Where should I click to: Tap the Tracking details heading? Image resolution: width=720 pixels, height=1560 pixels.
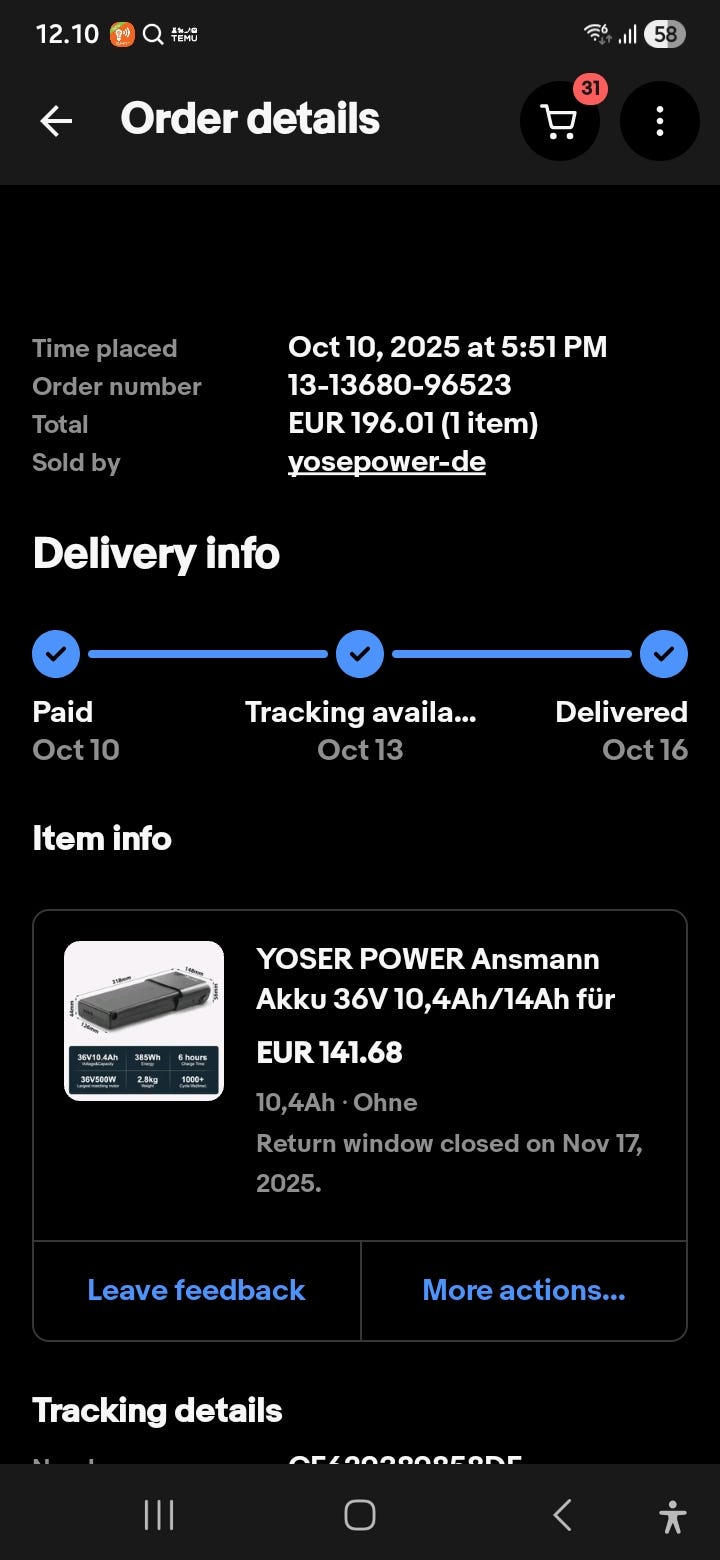pos(157,1410)
